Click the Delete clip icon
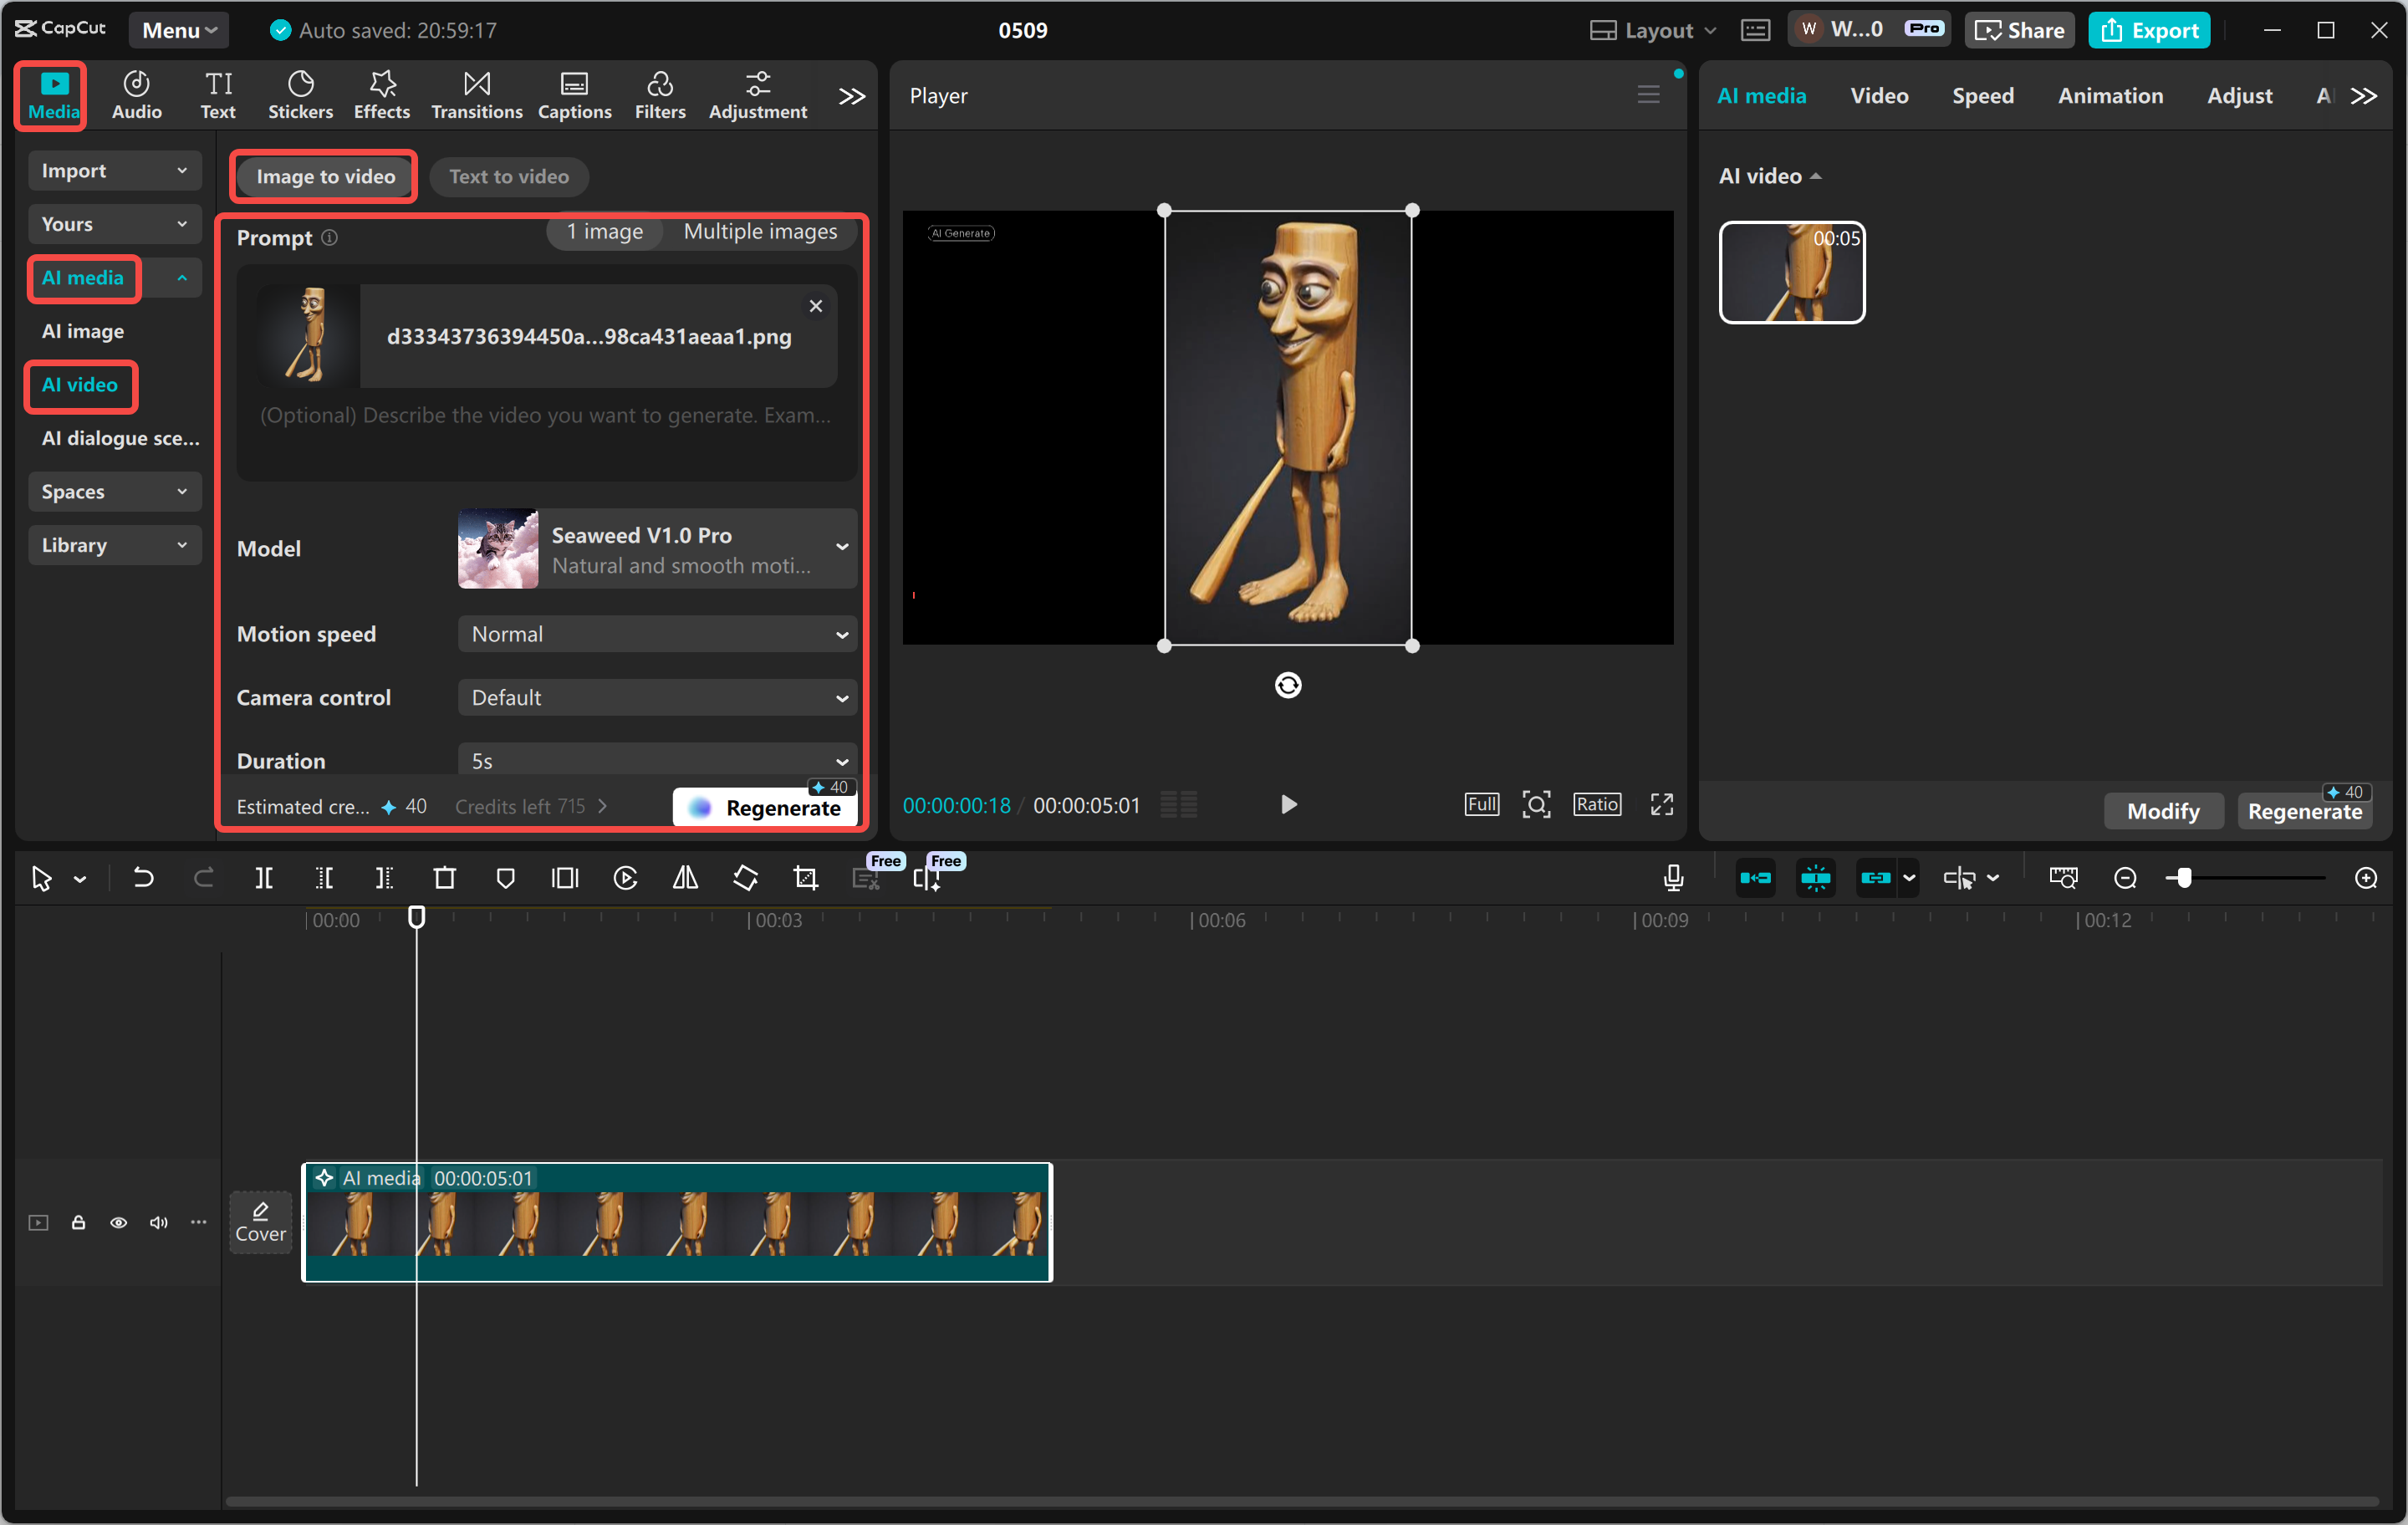The image size is (2408, 1525). pos(445,877)
